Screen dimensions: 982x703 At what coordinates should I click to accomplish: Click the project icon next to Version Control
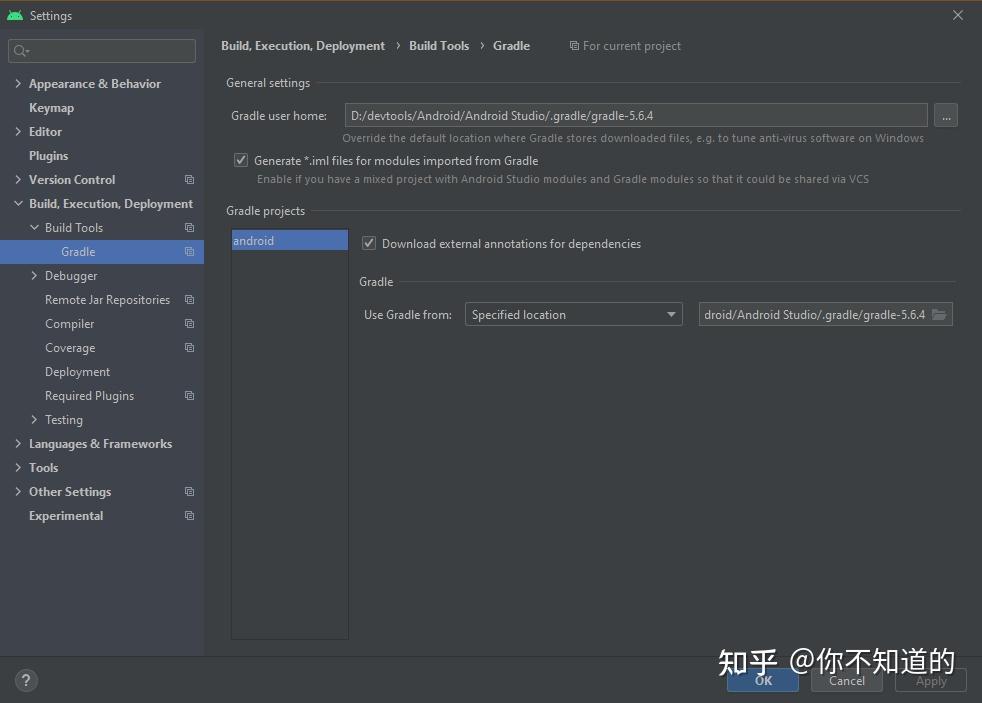coord(189,179)
